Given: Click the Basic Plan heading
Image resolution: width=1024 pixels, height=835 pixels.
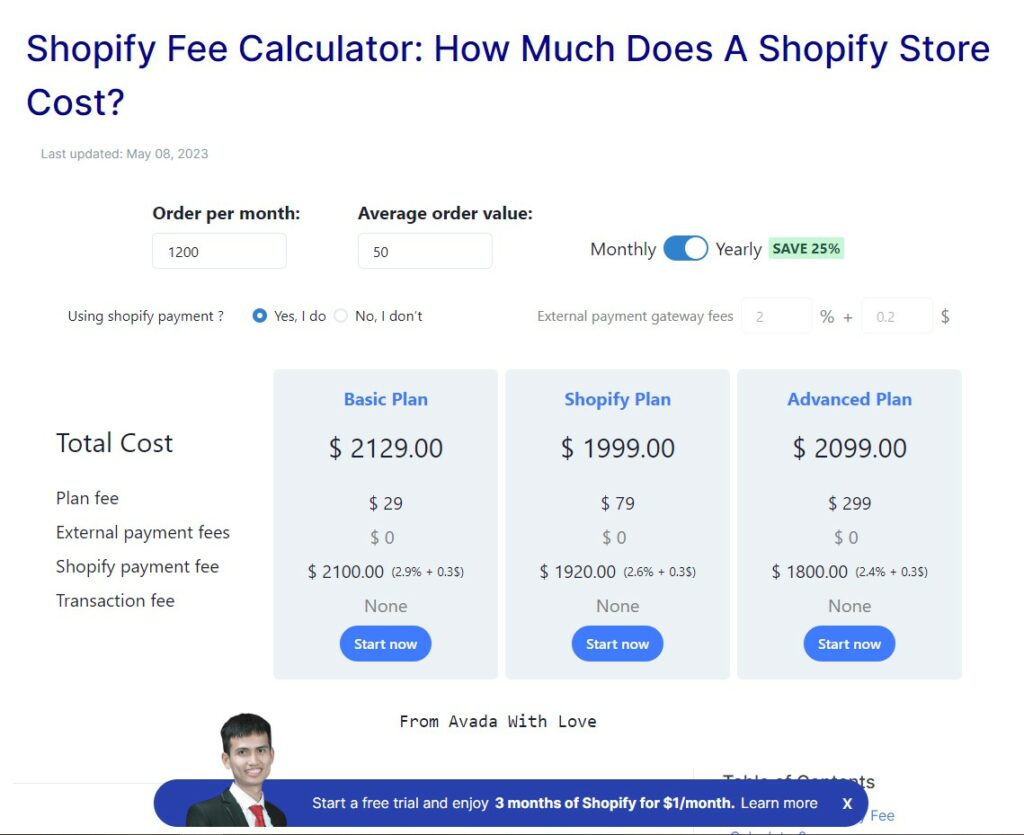Looking at the screenshot, I should [385, 399].
